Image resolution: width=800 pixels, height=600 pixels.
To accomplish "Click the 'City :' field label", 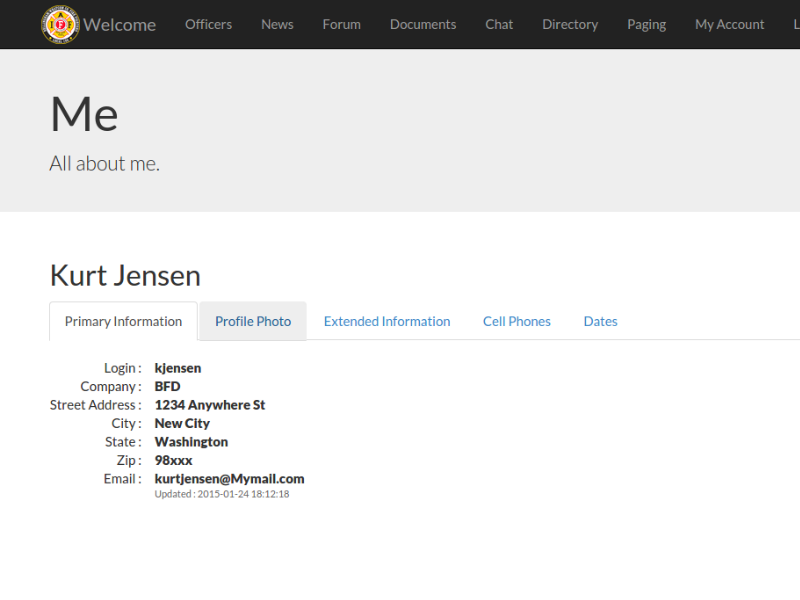I will click(127, 423).
